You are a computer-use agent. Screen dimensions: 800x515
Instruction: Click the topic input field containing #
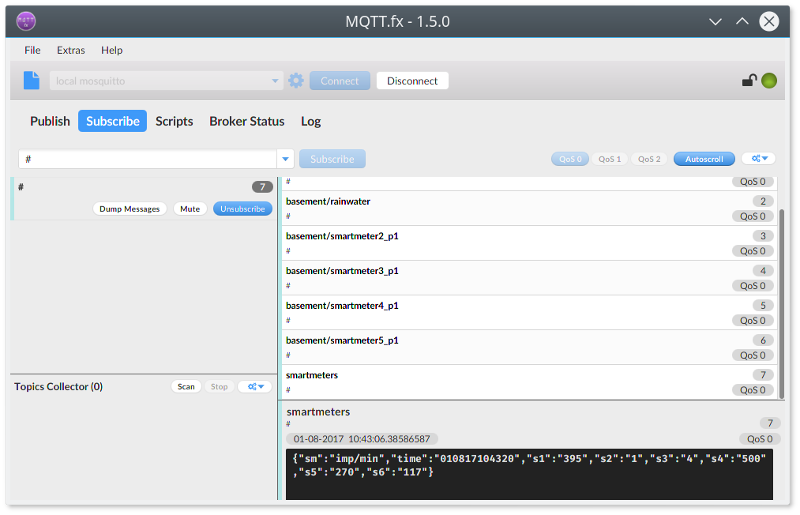click(x=148, y=159)
